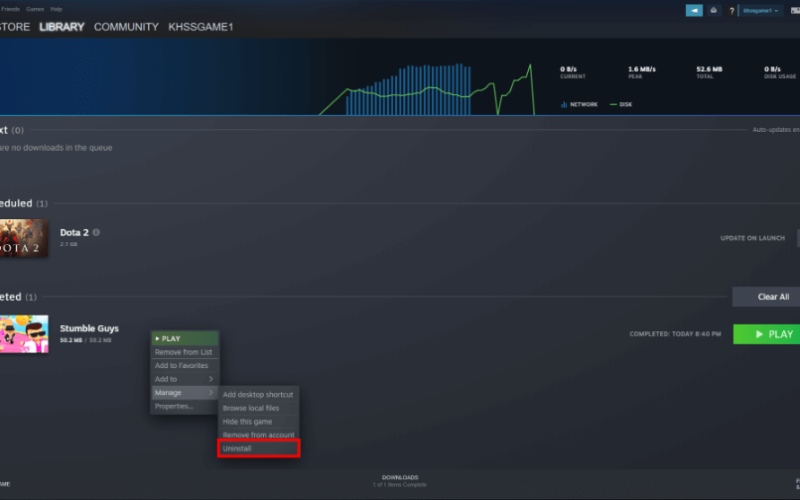Choose Browse local files
The width and height of the screenshot is (800, 500).
click(259, 408)
